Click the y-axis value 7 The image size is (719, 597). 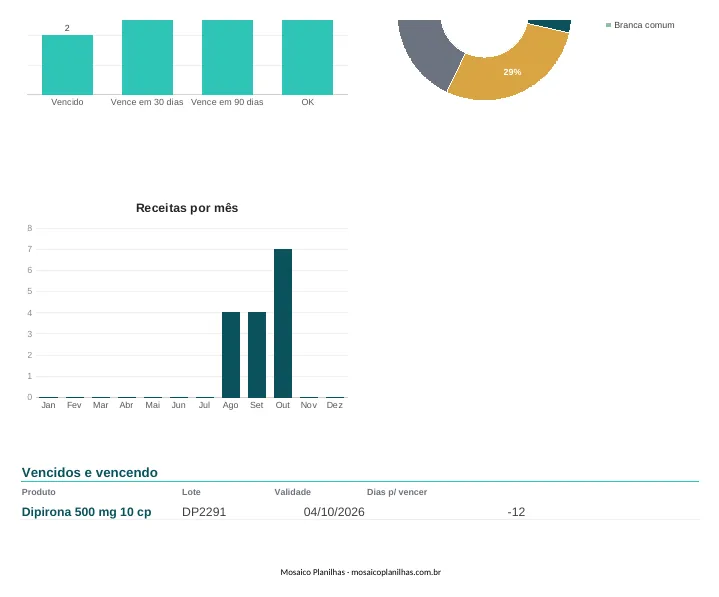coord(30,249)
